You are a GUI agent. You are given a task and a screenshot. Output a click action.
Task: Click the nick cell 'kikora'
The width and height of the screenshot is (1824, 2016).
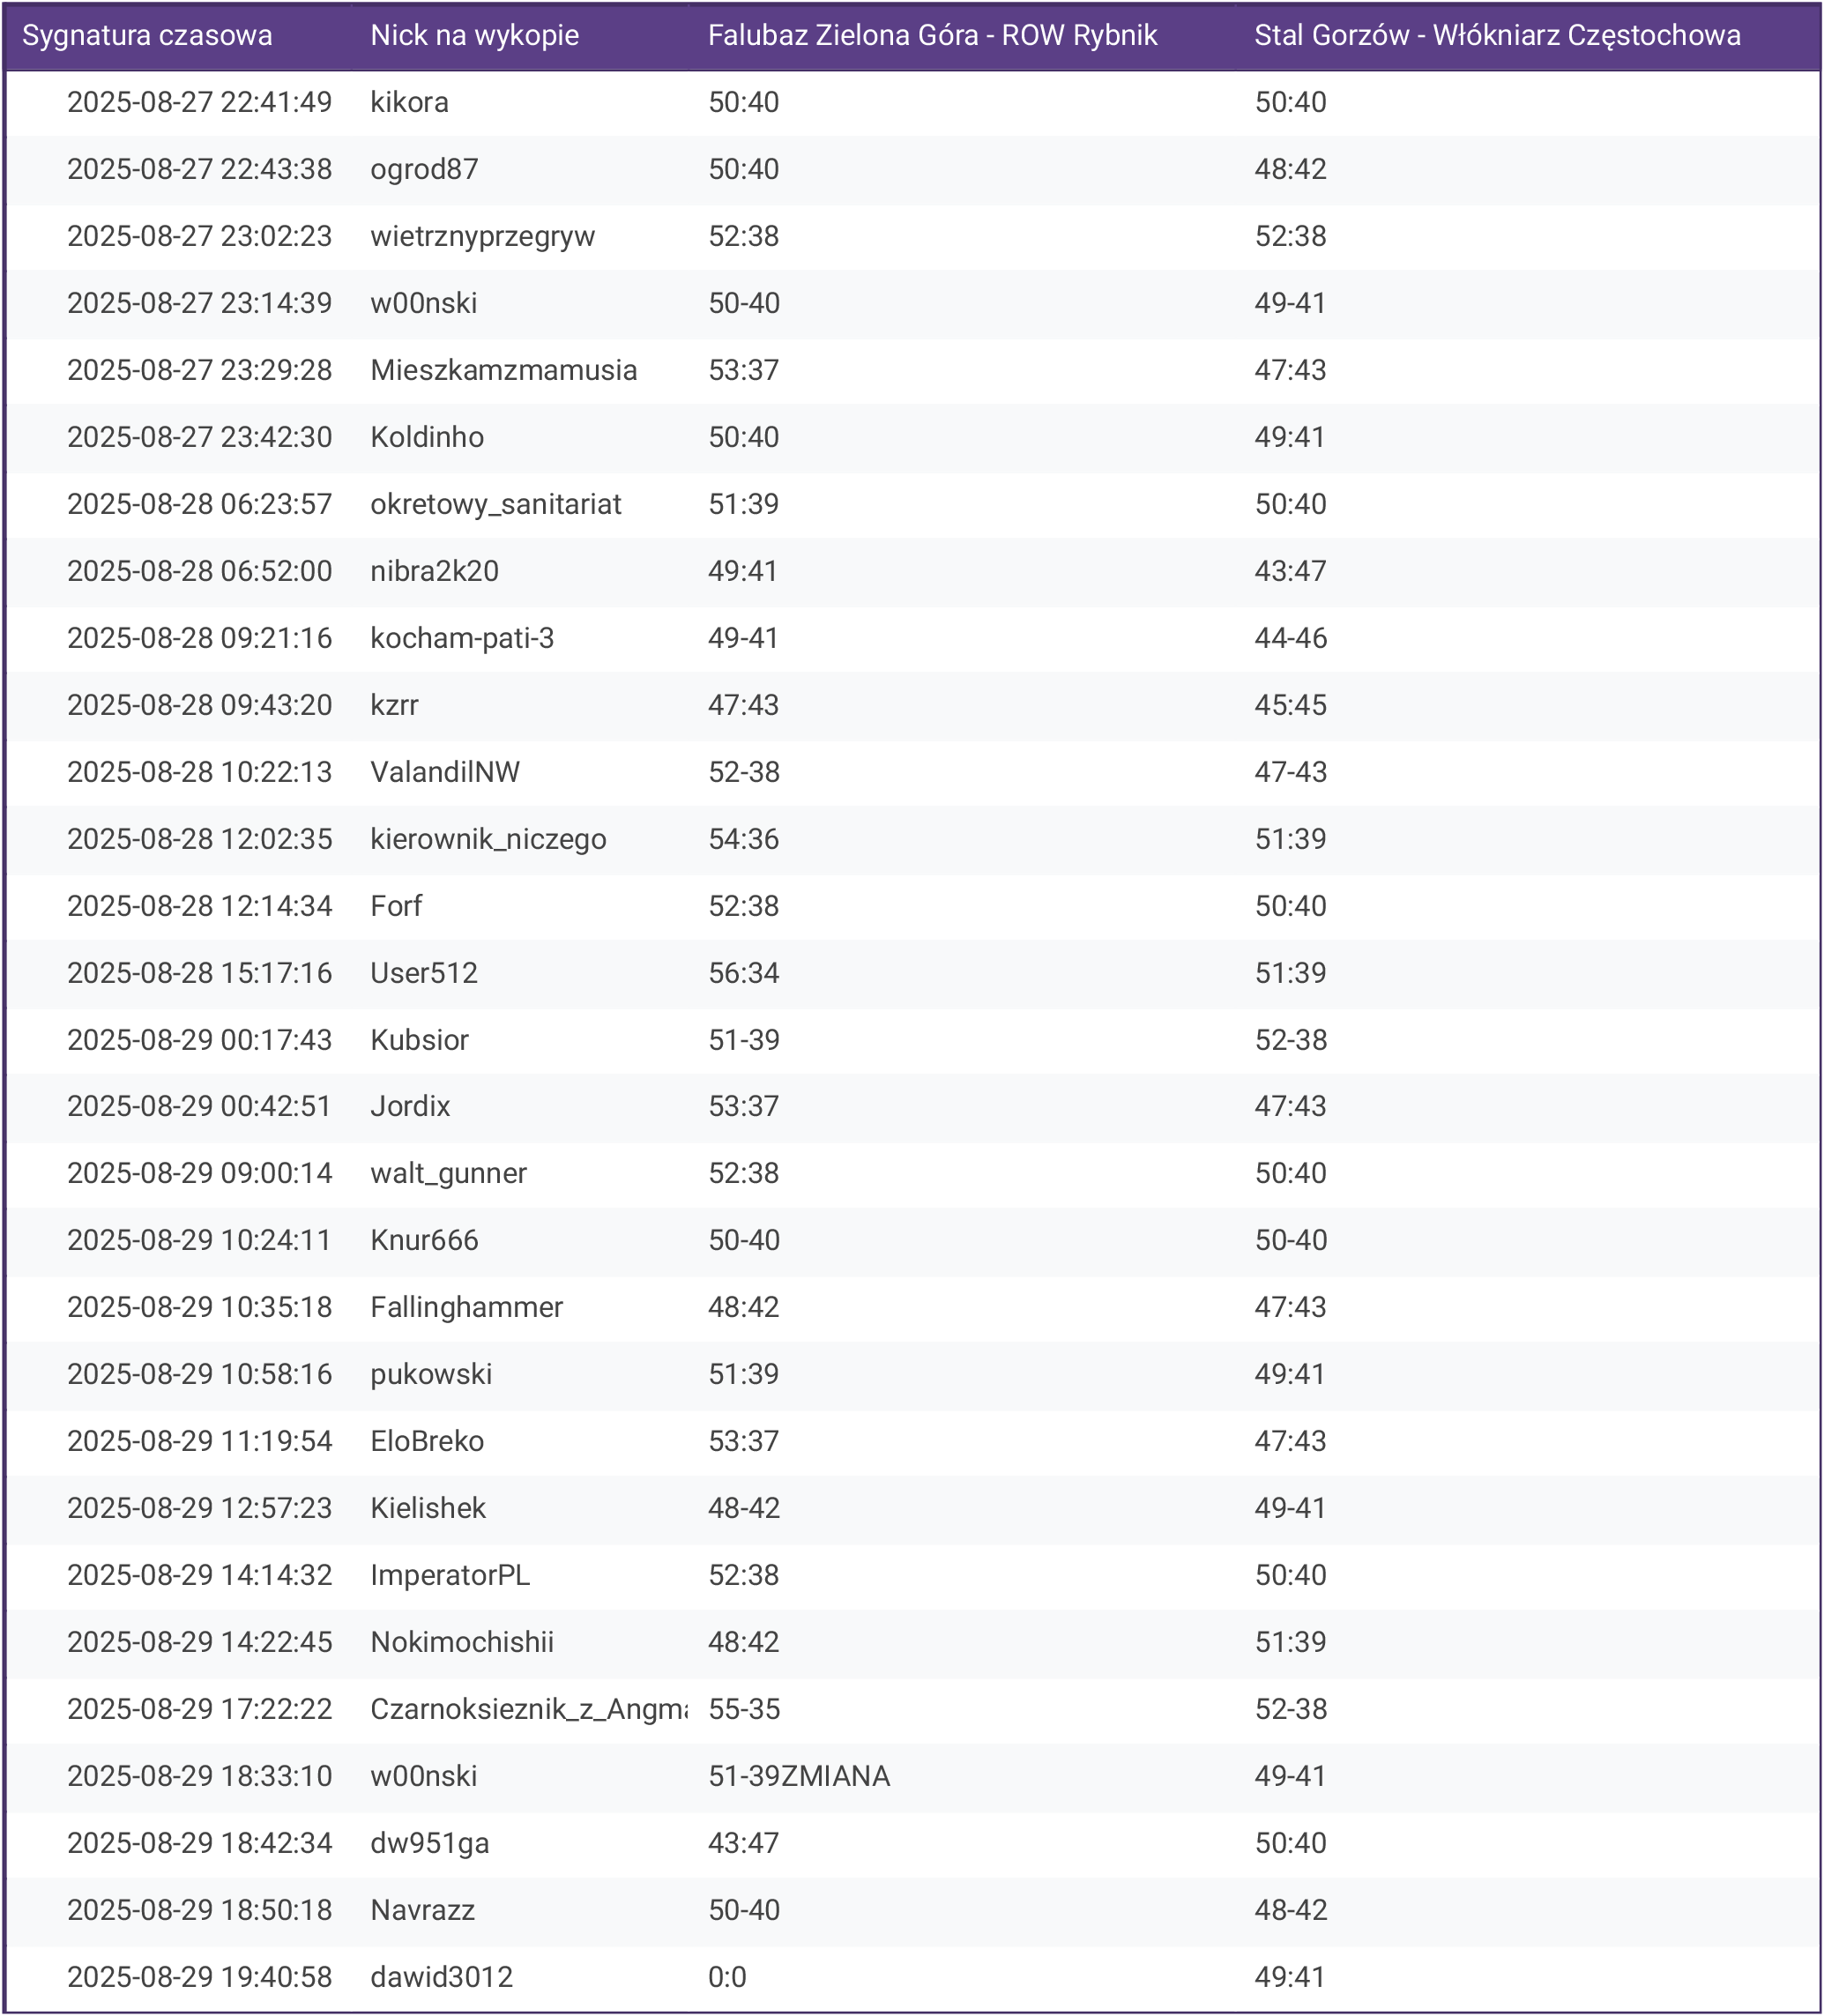click(x=409, y=102)
